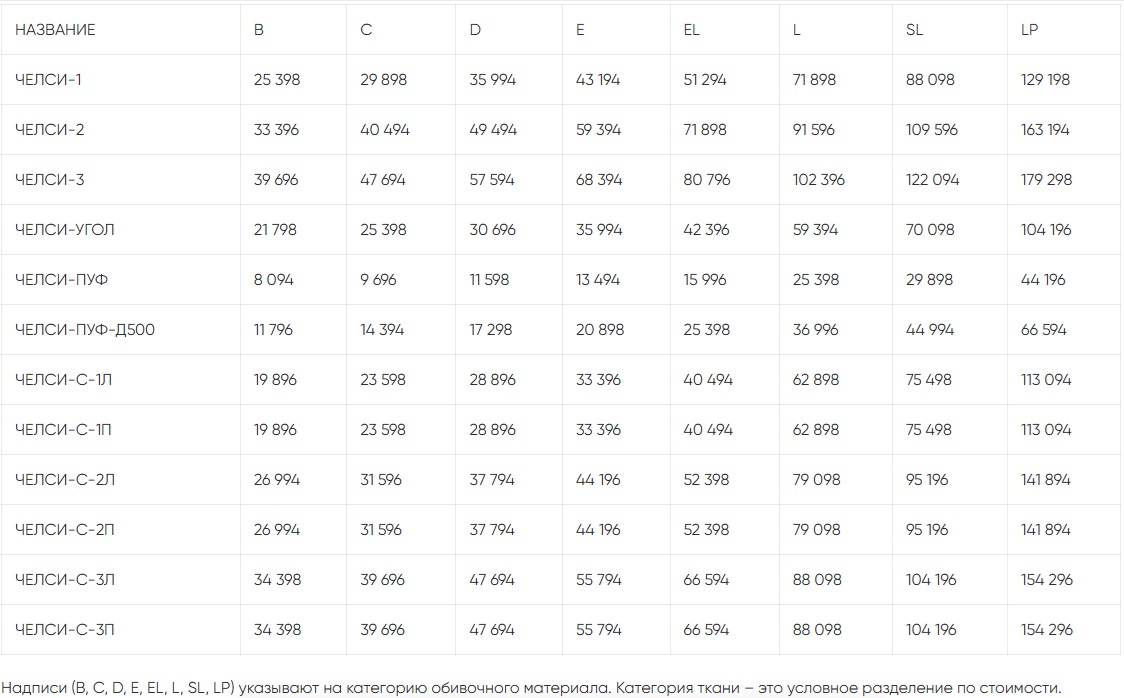Viewport: 1124px width, 698px height.
Task: Select the ЧЕЛСИ-1 row name
Action: click(49, 80)
